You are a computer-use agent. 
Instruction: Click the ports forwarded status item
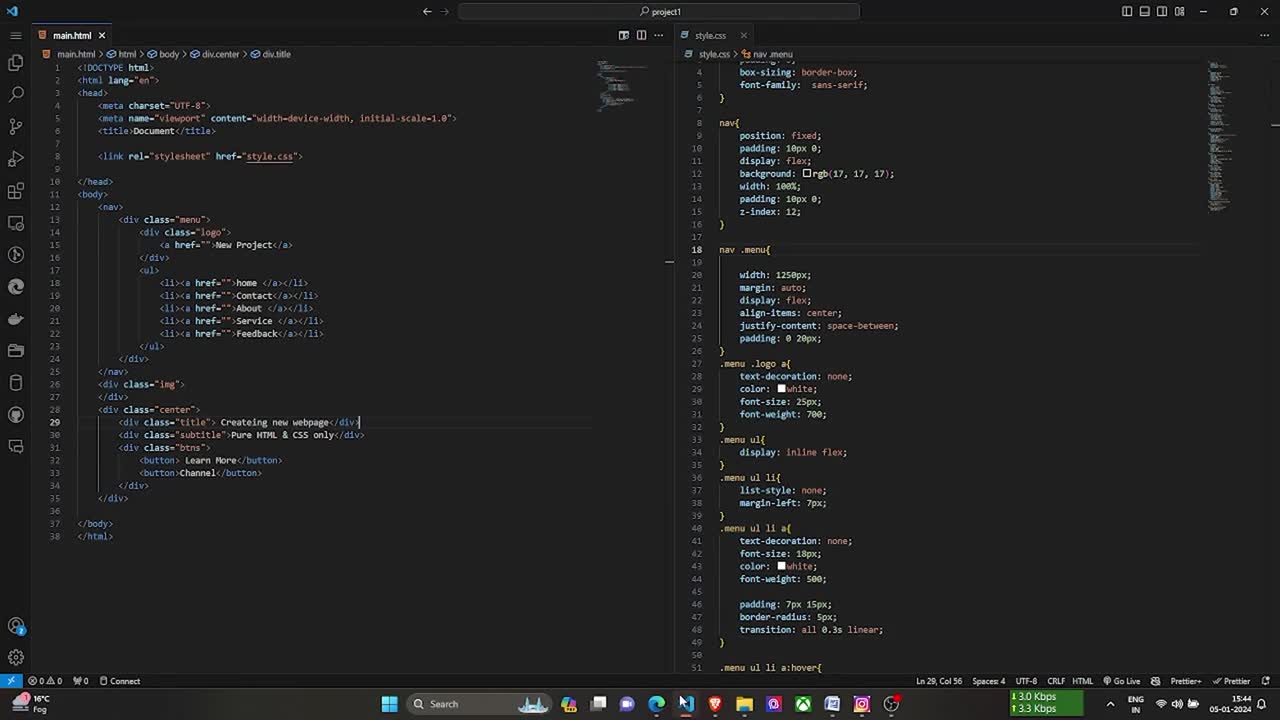click(80, 681)
